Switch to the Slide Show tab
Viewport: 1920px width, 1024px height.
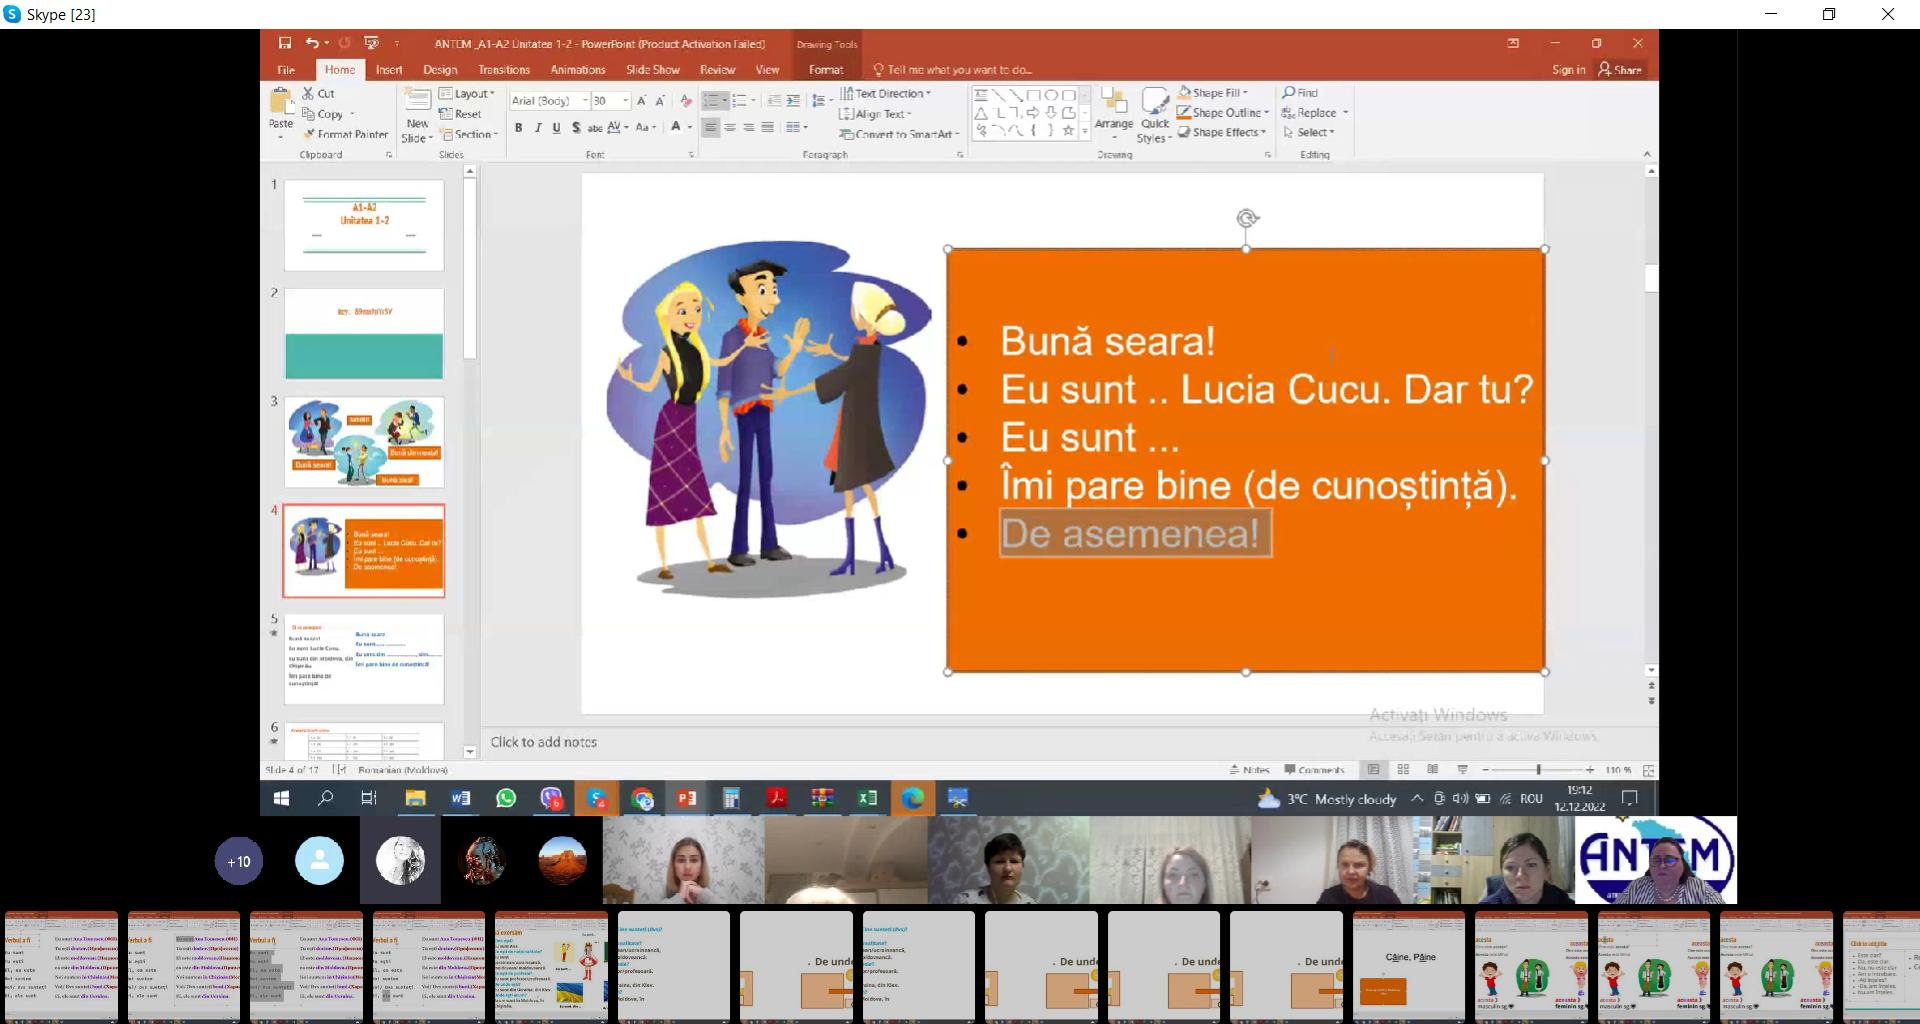tap(652, 70)
